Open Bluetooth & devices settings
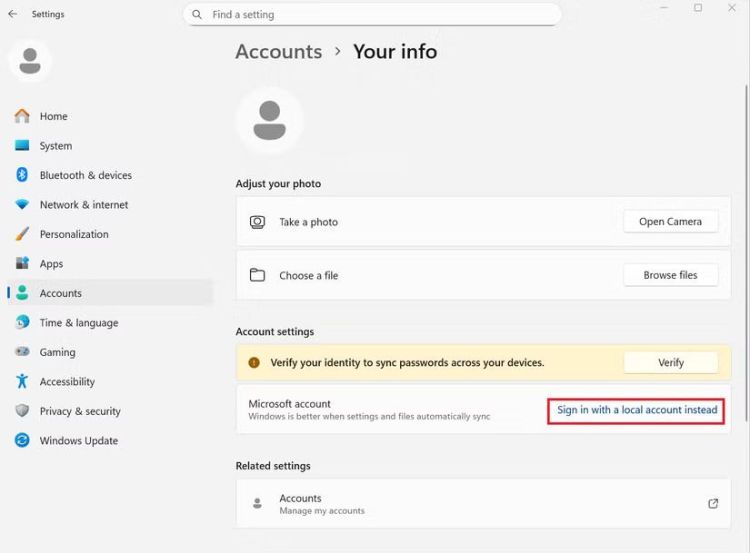 click(85, 175)
